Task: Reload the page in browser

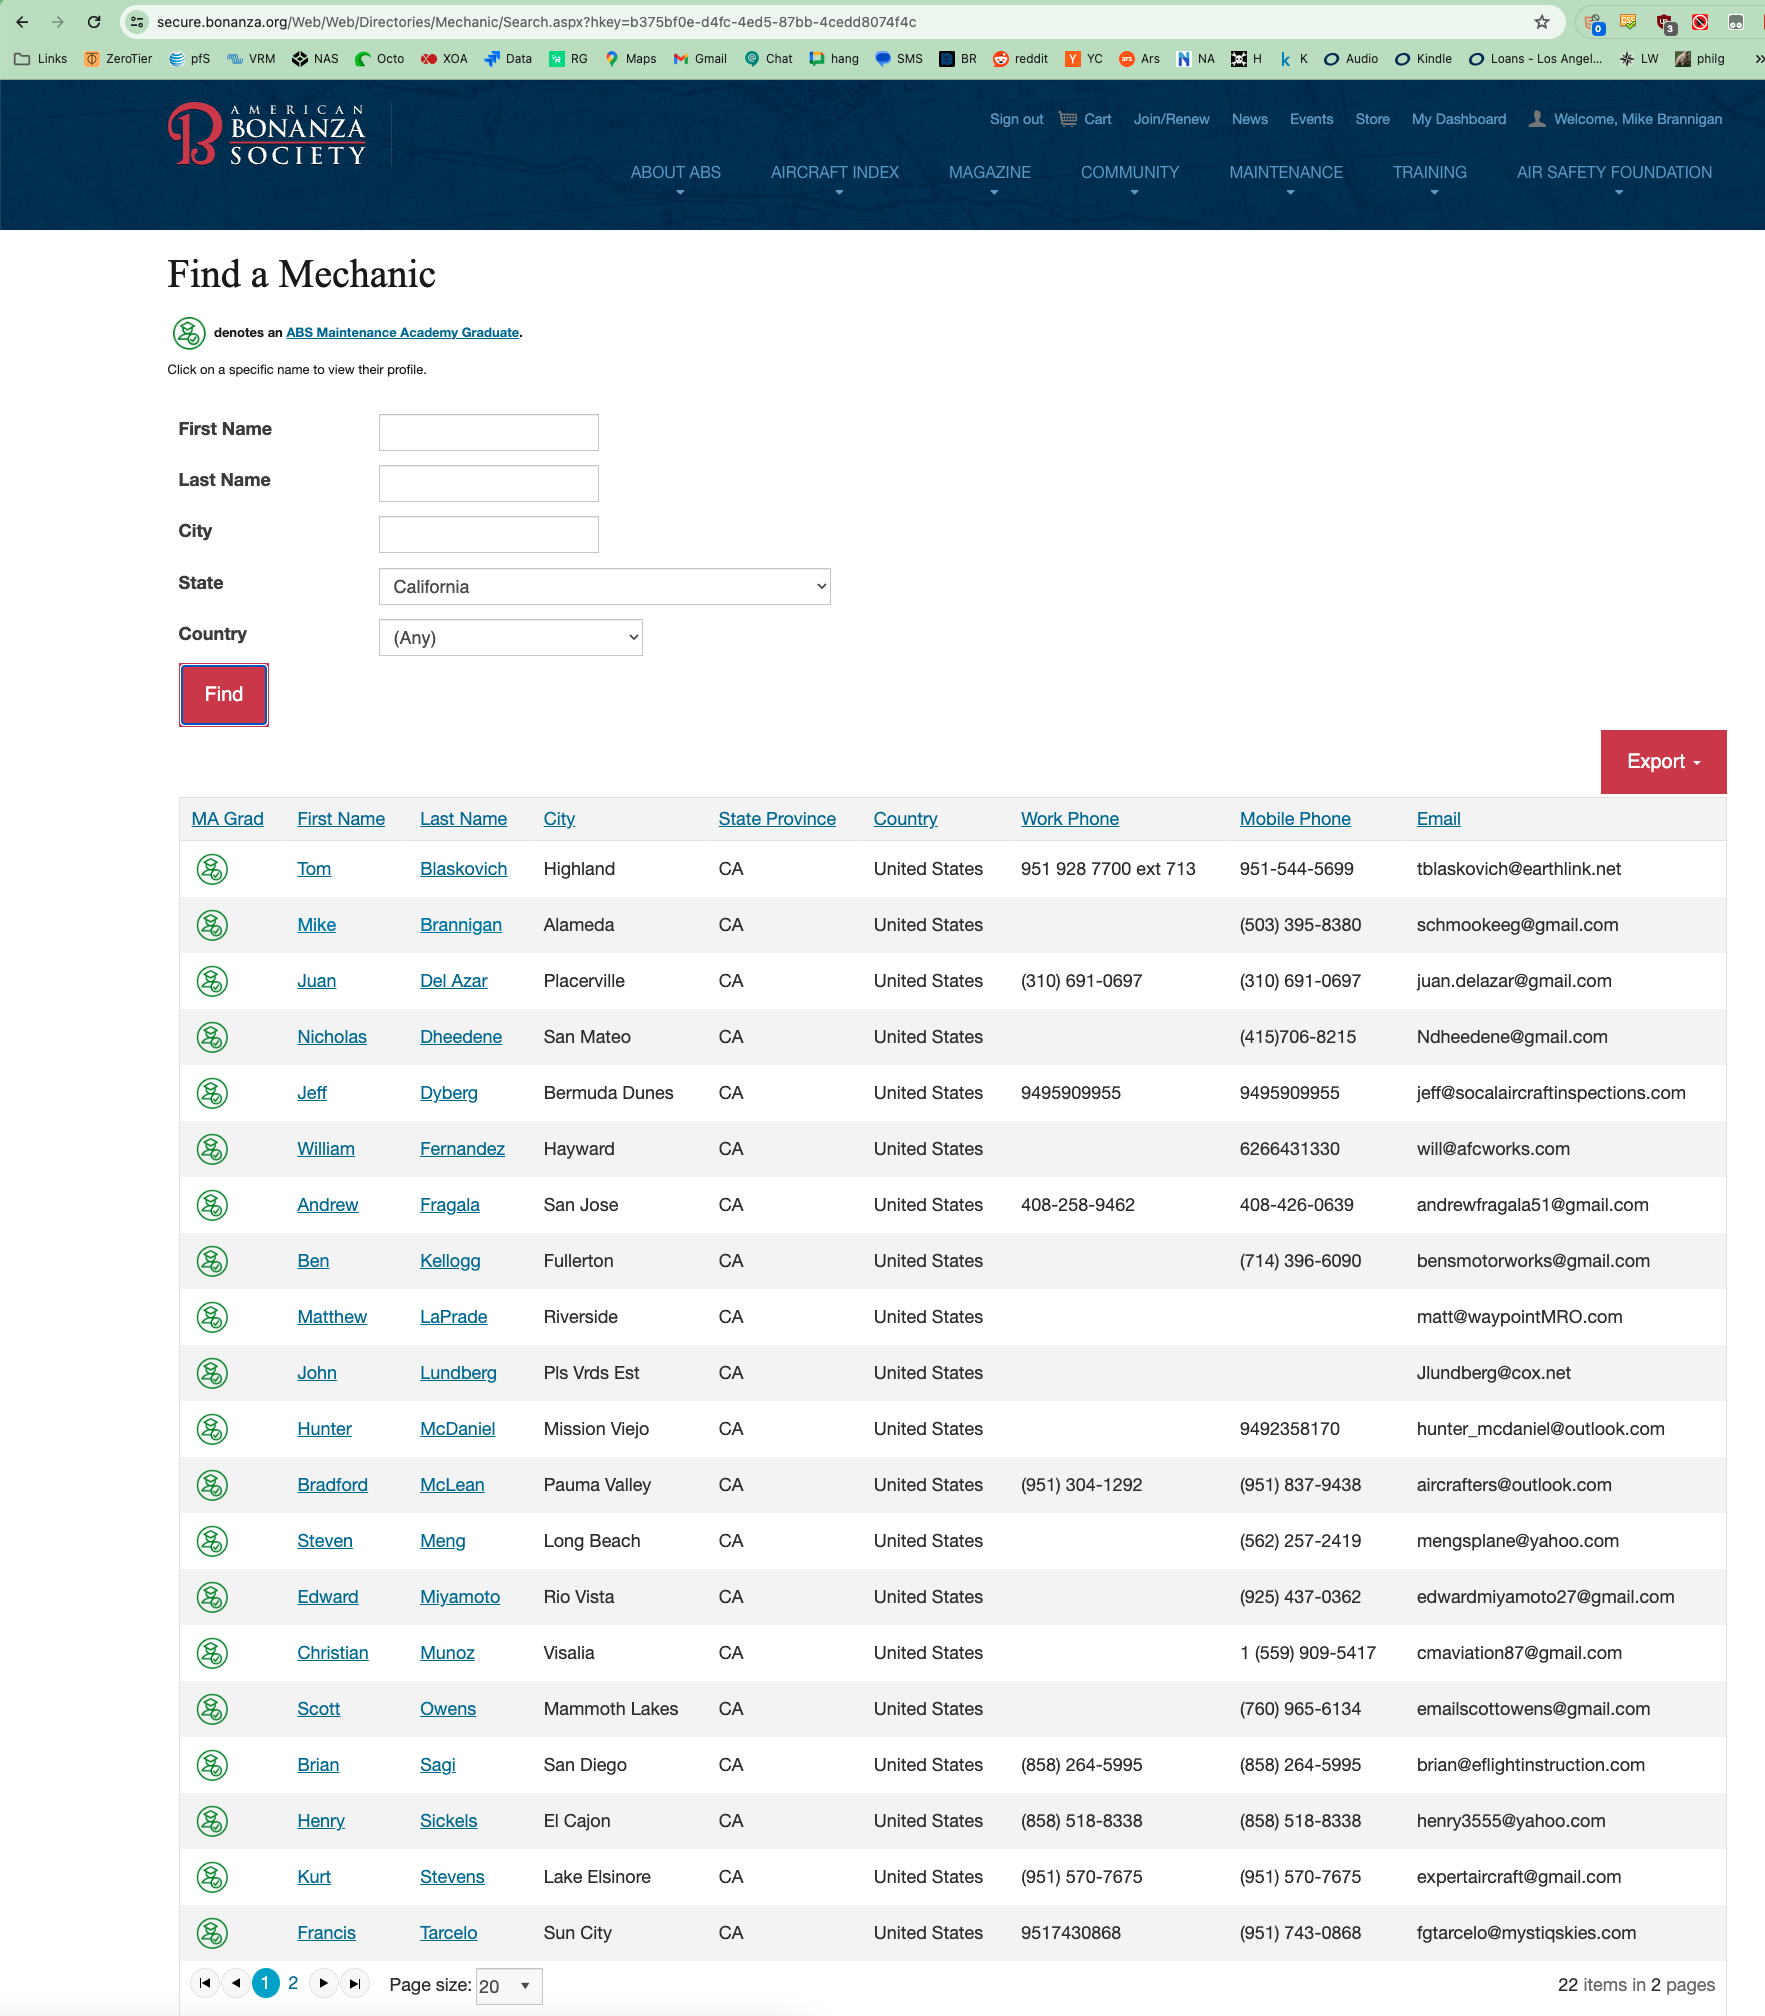Action: [94, 22]
